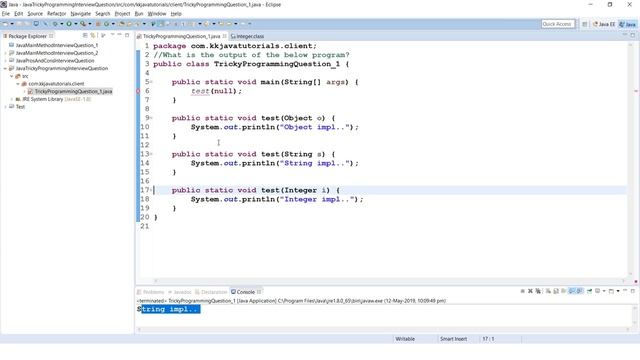Select JavaMainMethodInterviewQuestion_2 project
Screen dimensions: 640x360
click(x=57, y=53)
